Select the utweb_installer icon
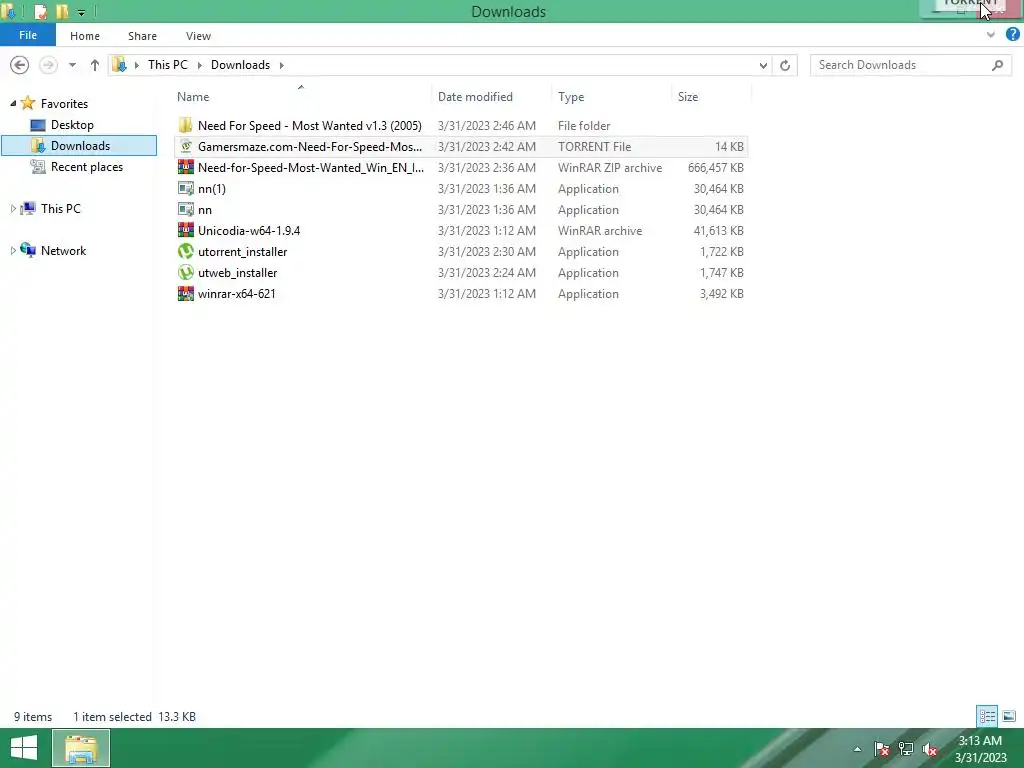 185,272
